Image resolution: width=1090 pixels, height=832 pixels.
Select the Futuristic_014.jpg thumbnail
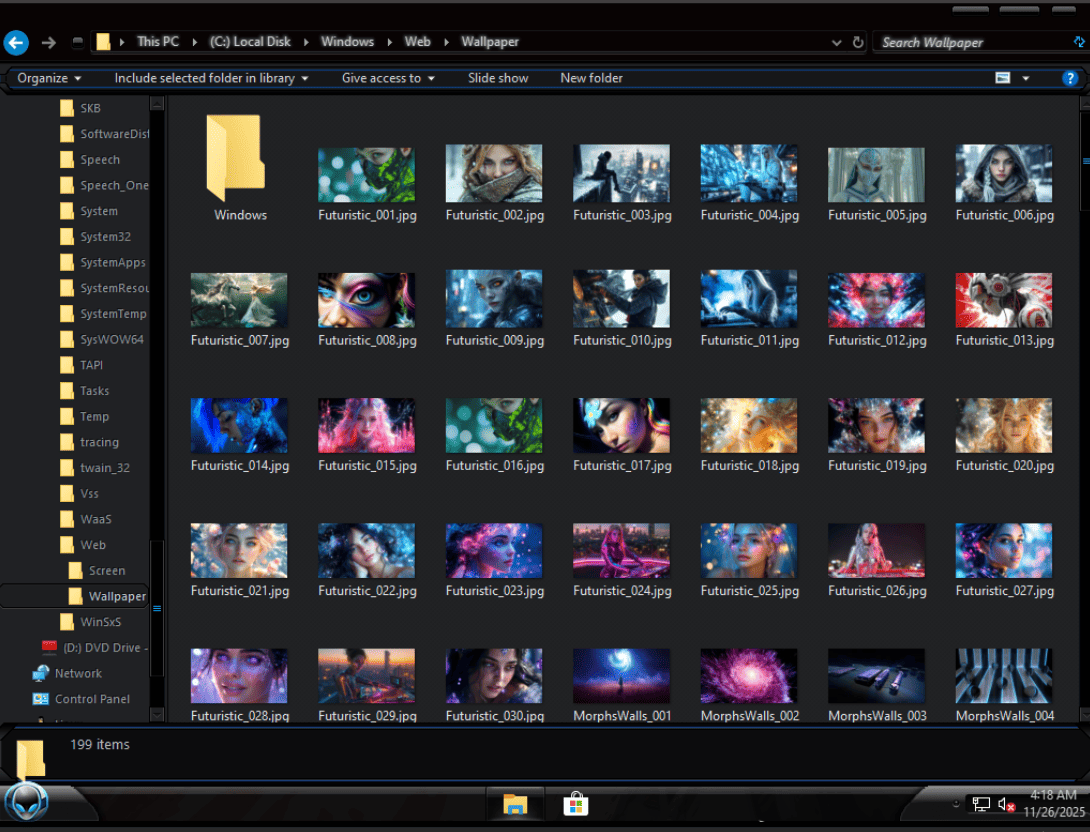coord(239,425)
